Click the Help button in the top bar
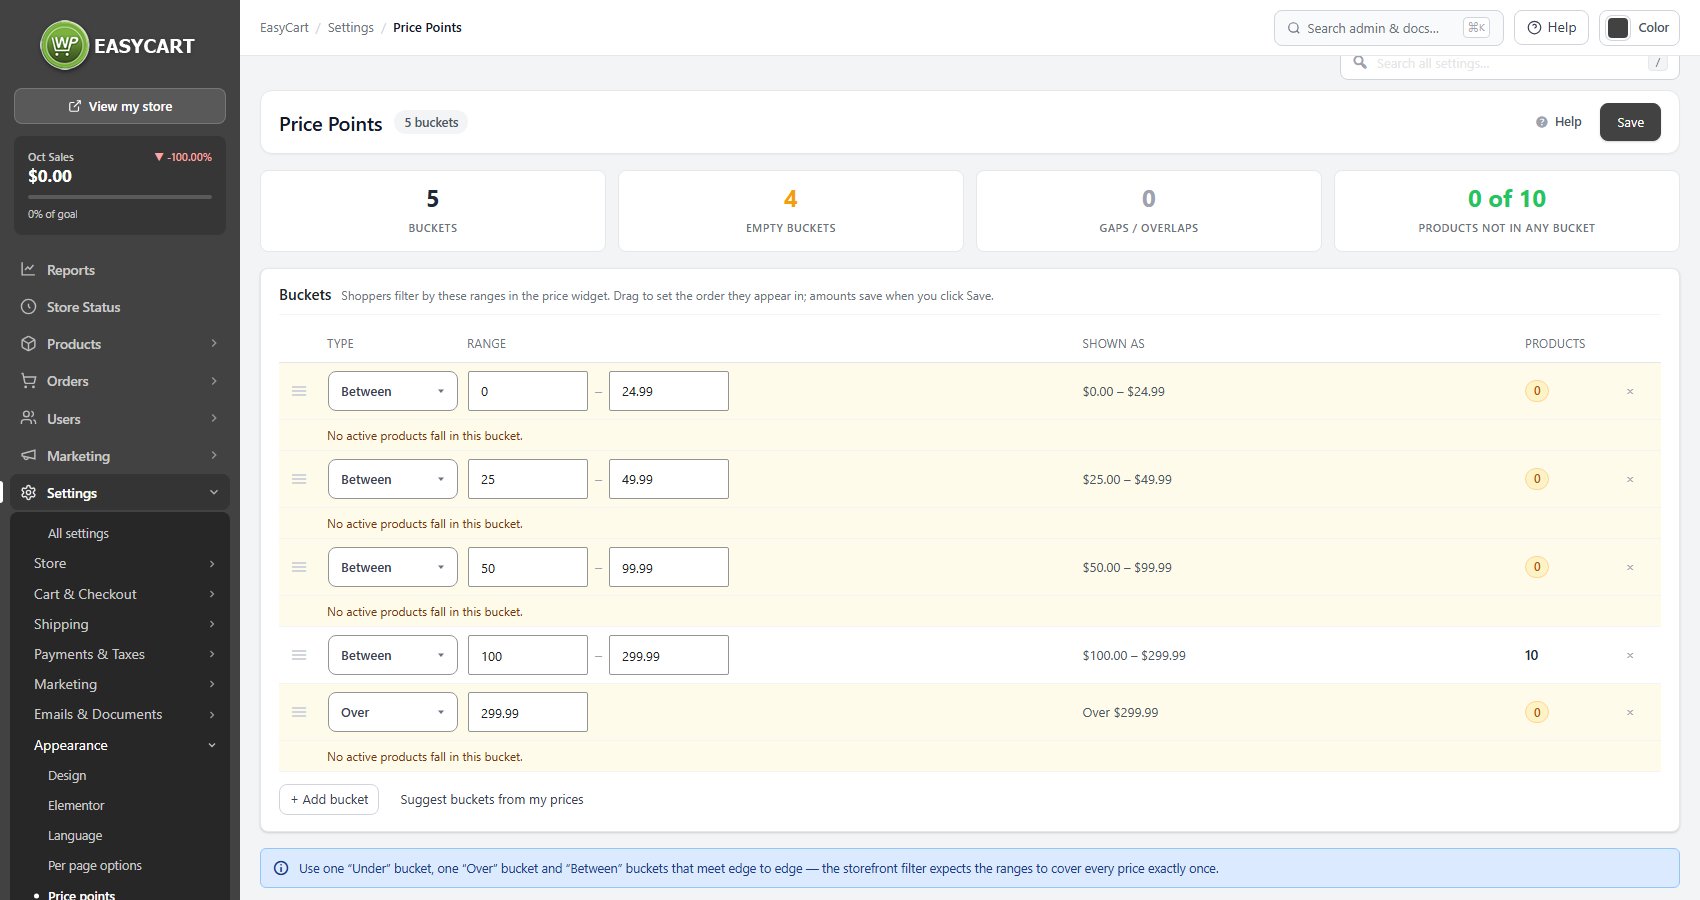Screen dimensions: 1700x900 pyautogui.click(x=1552, y=28)
